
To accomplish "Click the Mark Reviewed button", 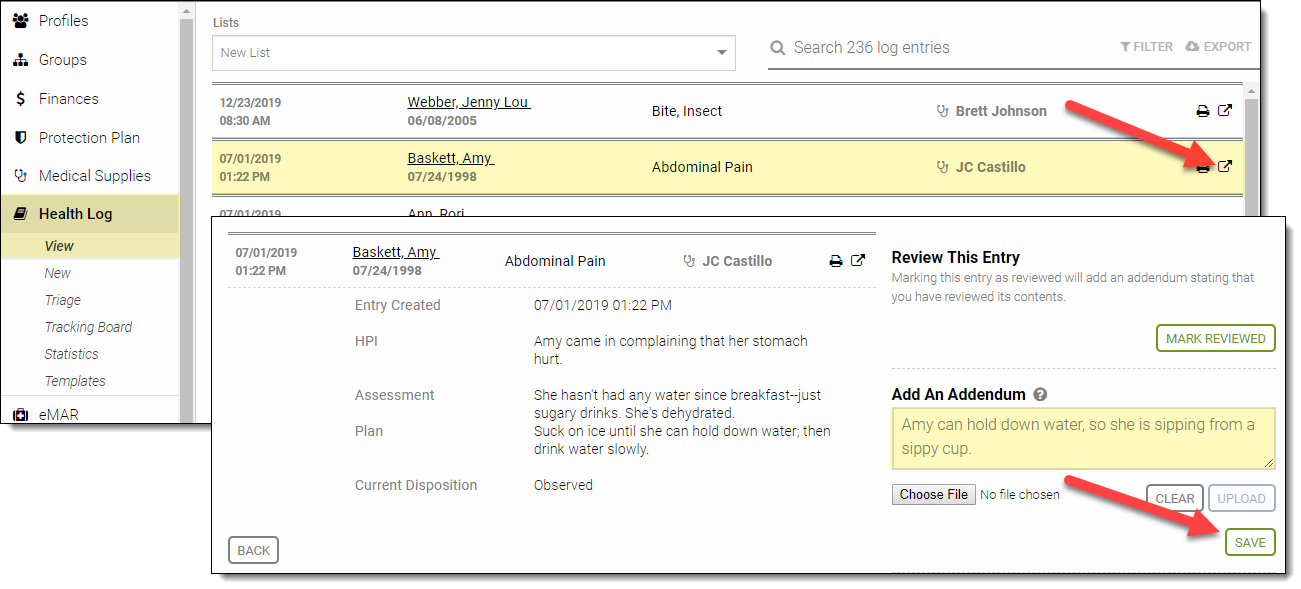I will click(x=1215, y=339).
